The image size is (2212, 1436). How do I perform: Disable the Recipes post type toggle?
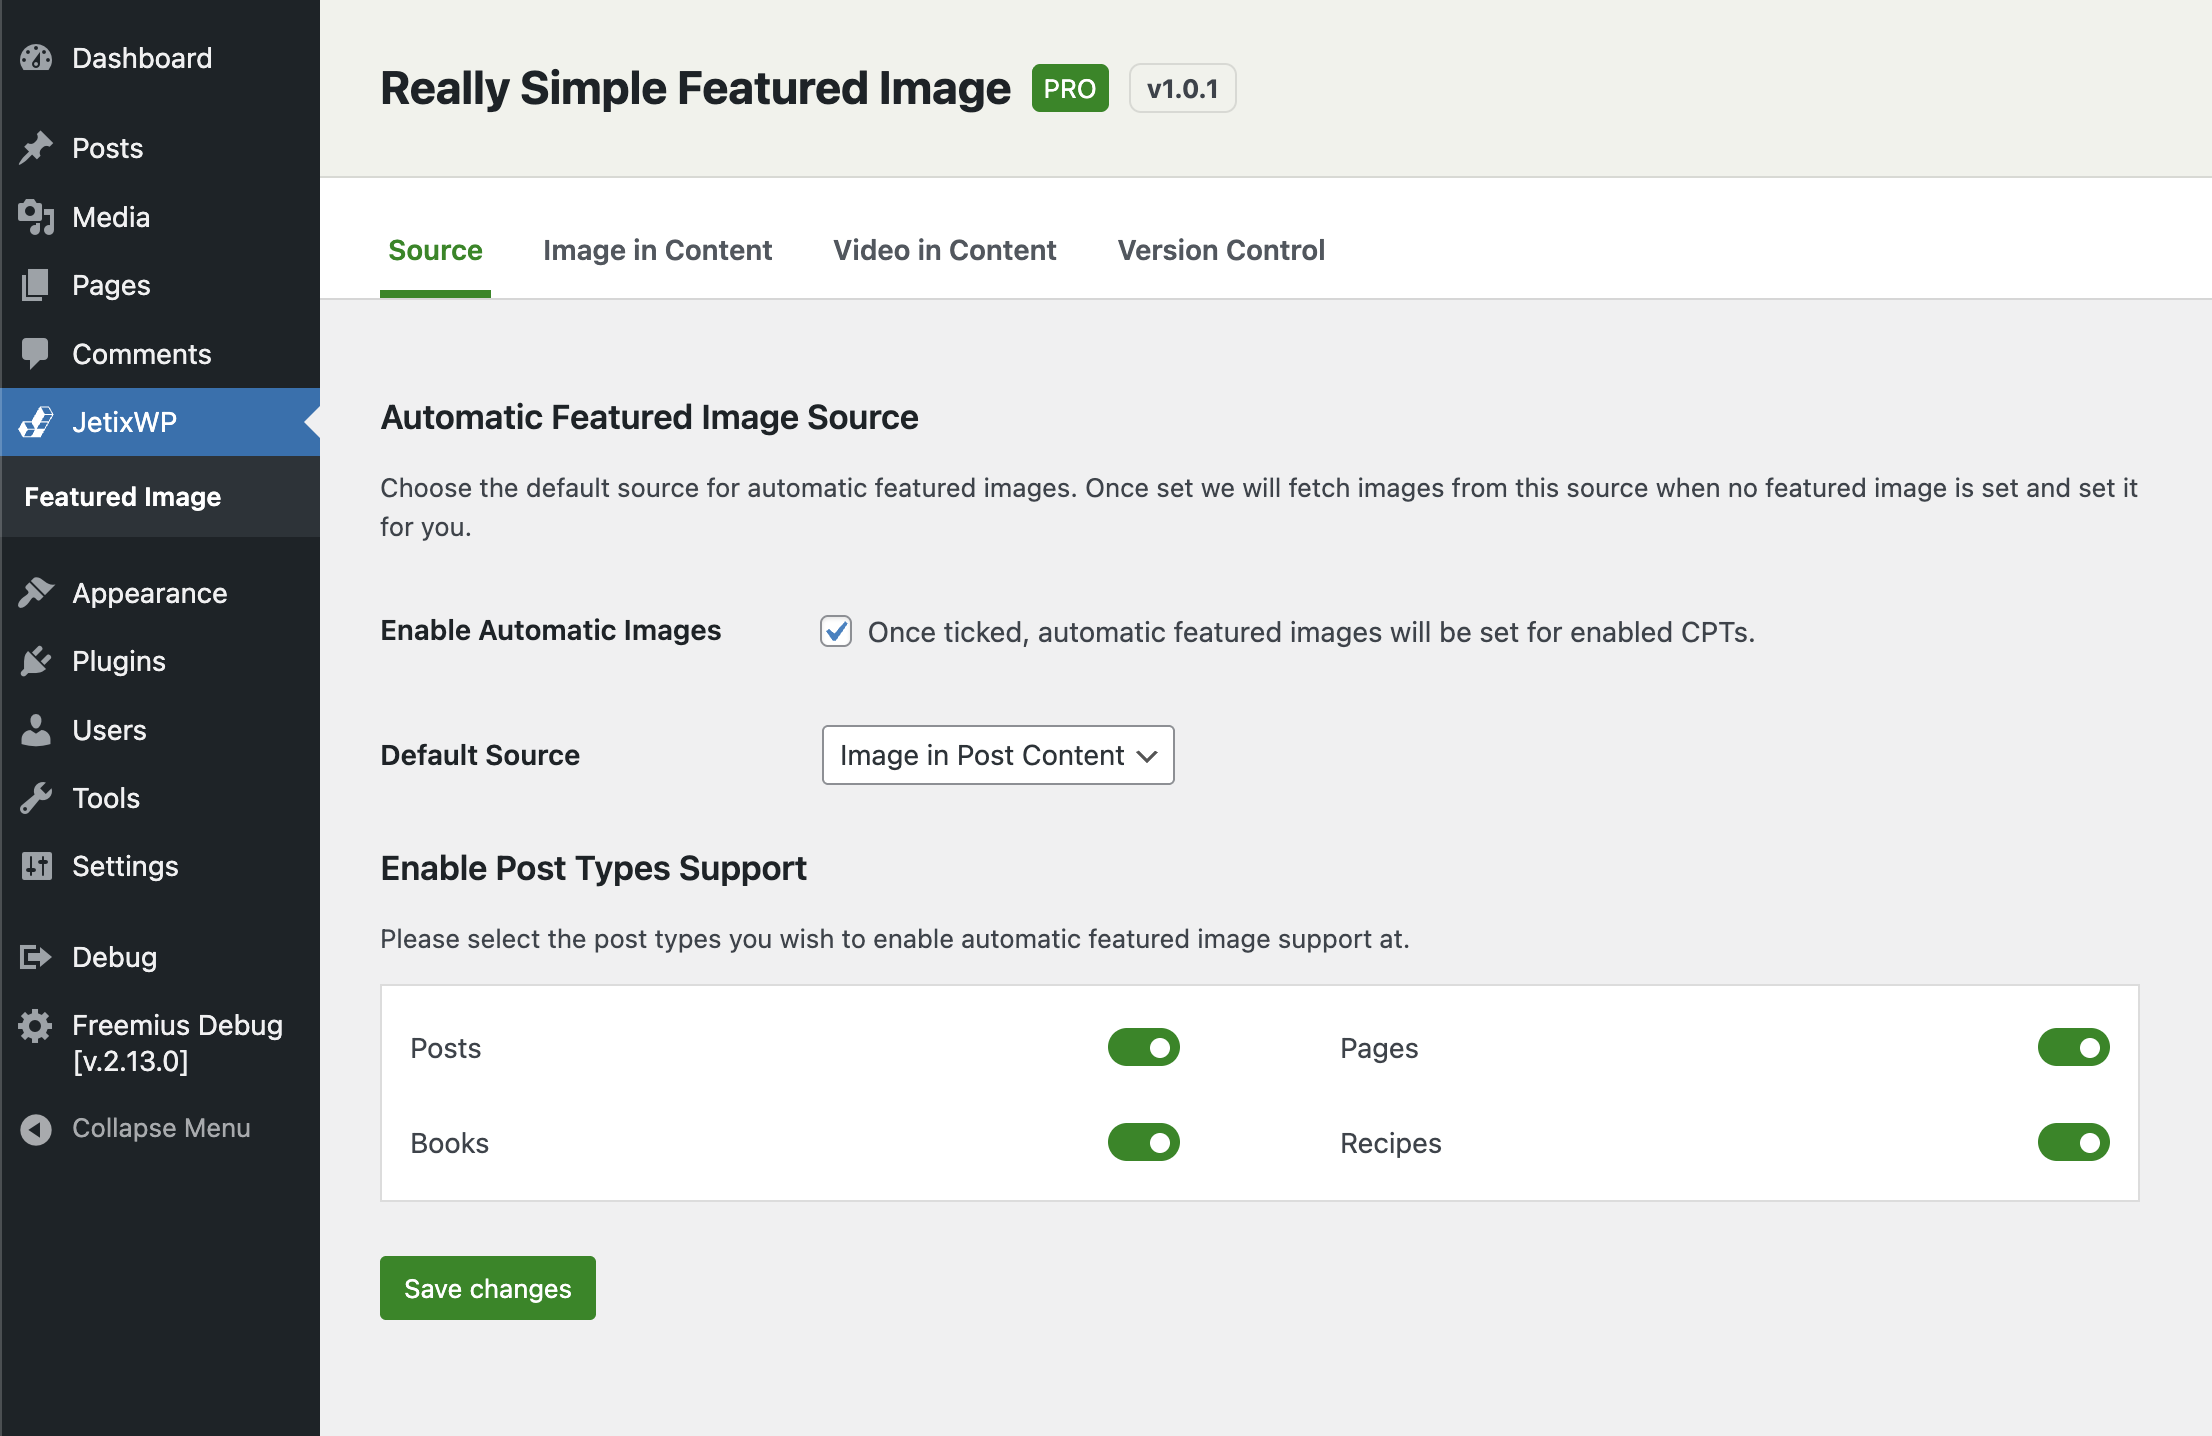pos(2073,1142)
